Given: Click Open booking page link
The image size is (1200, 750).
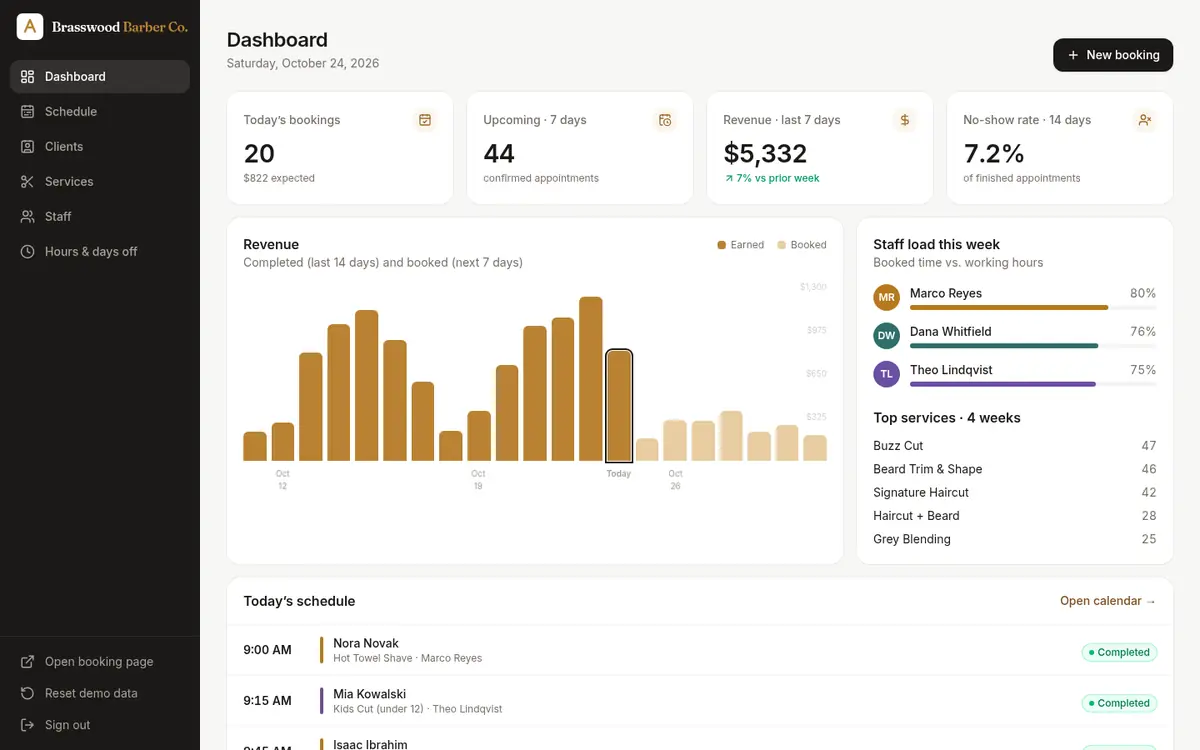Looking at the screenshot, I should point(100,662).
